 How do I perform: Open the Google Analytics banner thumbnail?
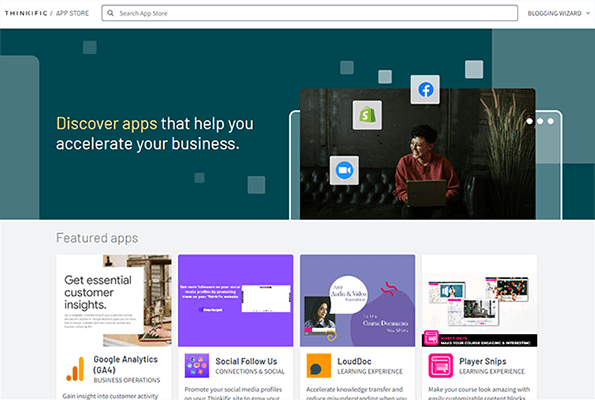[114, 301]
